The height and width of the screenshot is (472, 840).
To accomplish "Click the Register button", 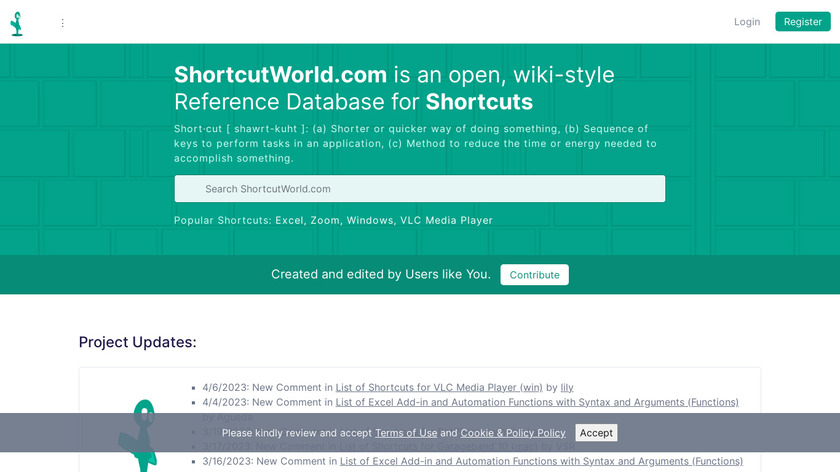I will [802, 22].
